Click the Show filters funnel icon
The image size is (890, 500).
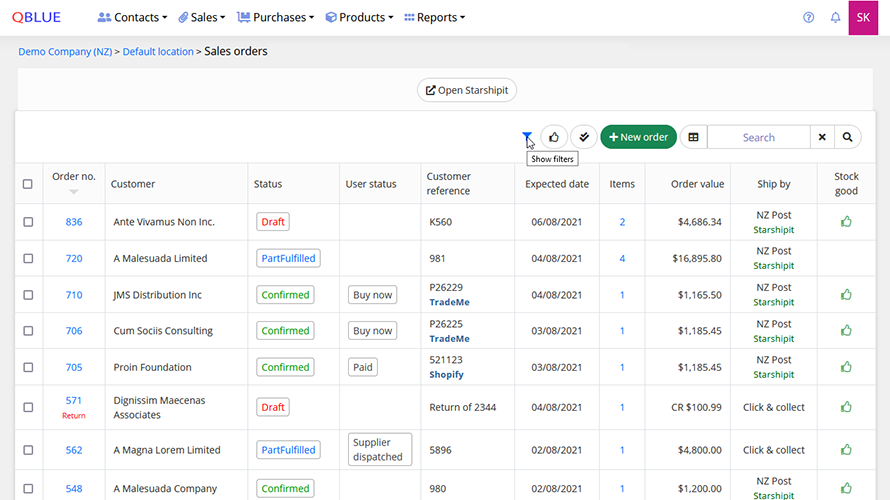point(527,137)
